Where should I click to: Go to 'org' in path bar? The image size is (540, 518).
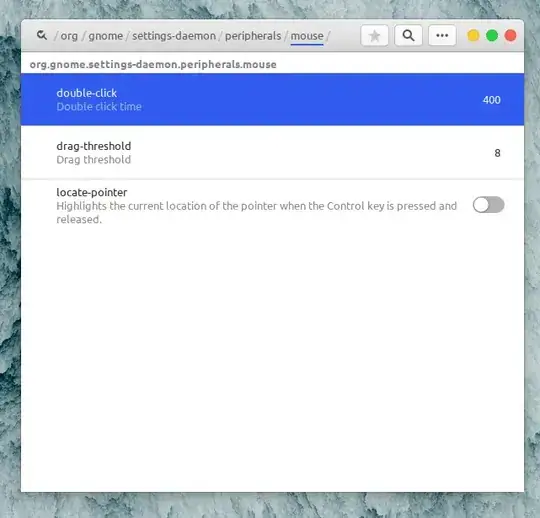click(69, 36)
